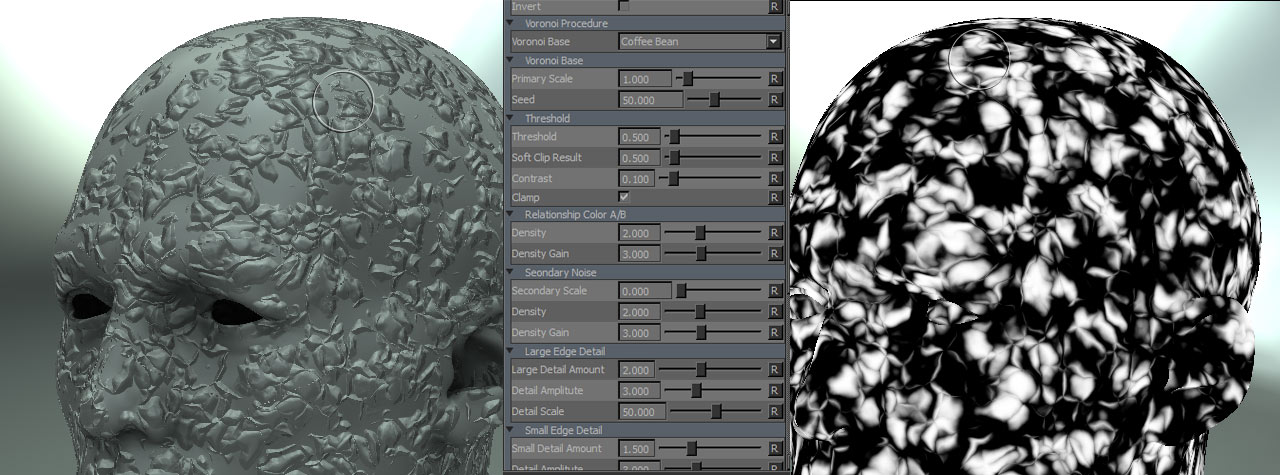The image size is (1280, 475).
Task: Uncheck the Clamp checkbox
Action: 624,197
